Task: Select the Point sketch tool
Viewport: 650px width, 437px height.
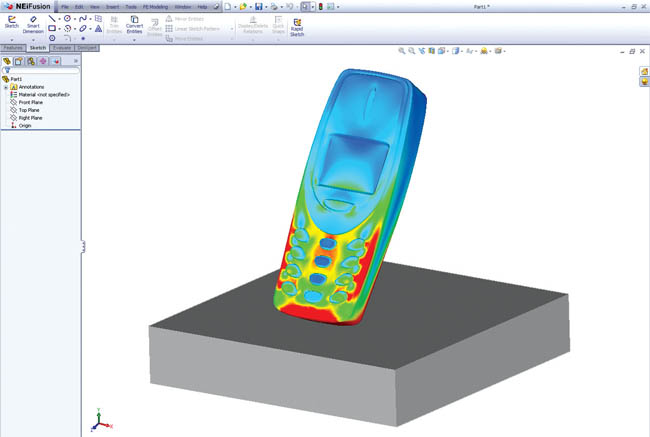Action: coord(83,38)
